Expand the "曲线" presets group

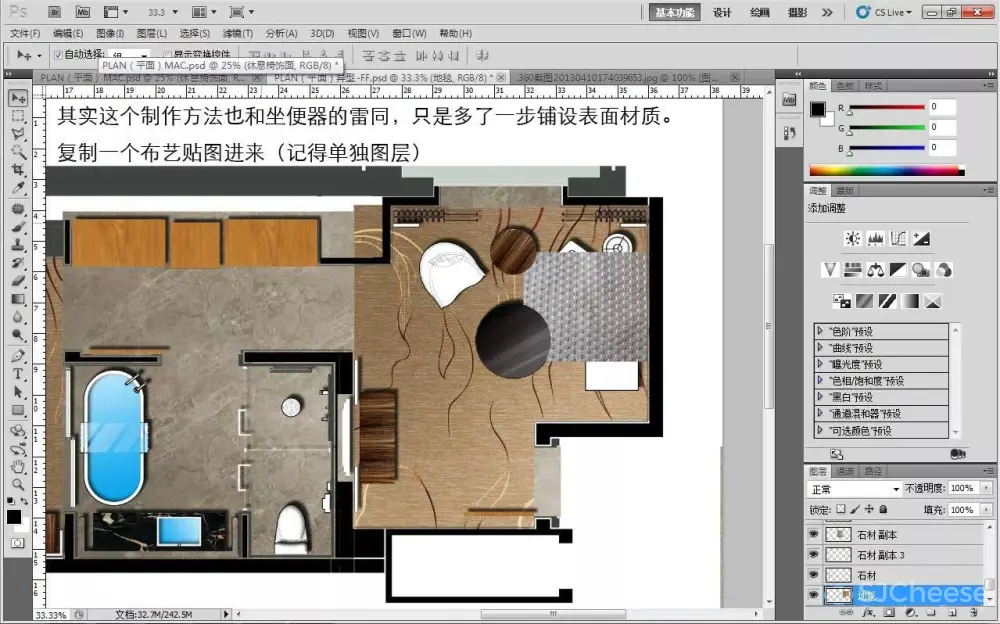click(821, 347)
